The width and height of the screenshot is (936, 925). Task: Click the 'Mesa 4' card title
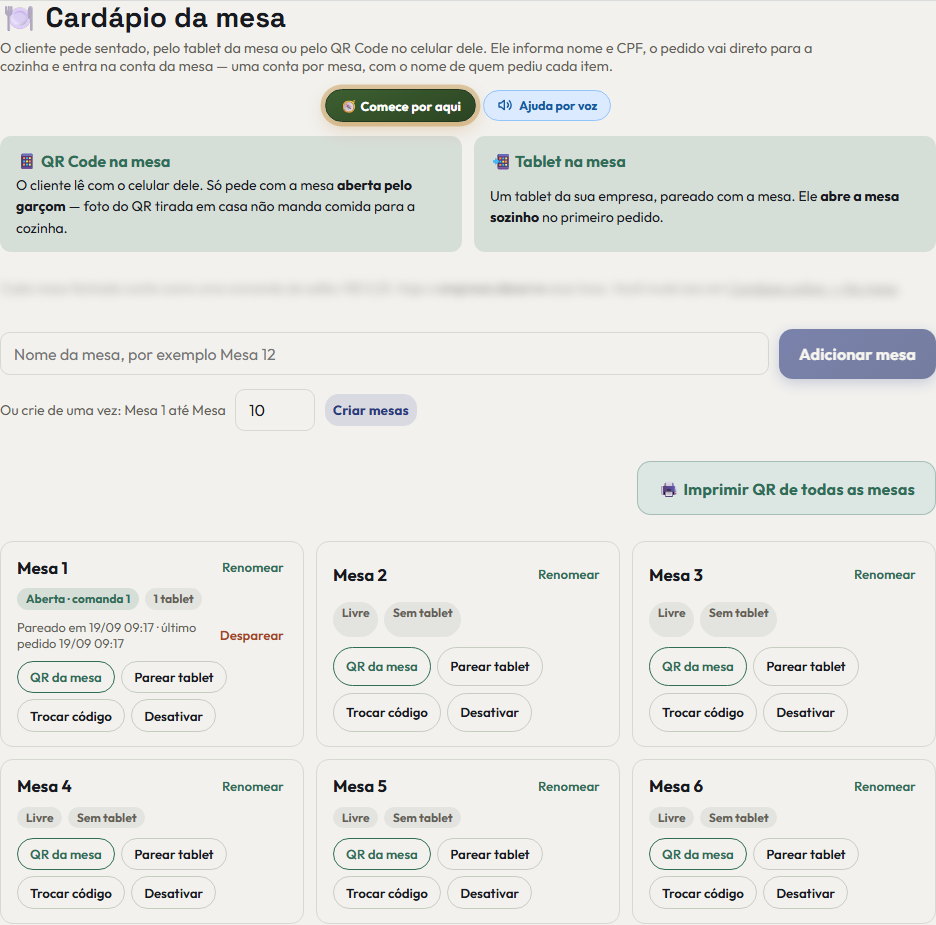(44, 787)
